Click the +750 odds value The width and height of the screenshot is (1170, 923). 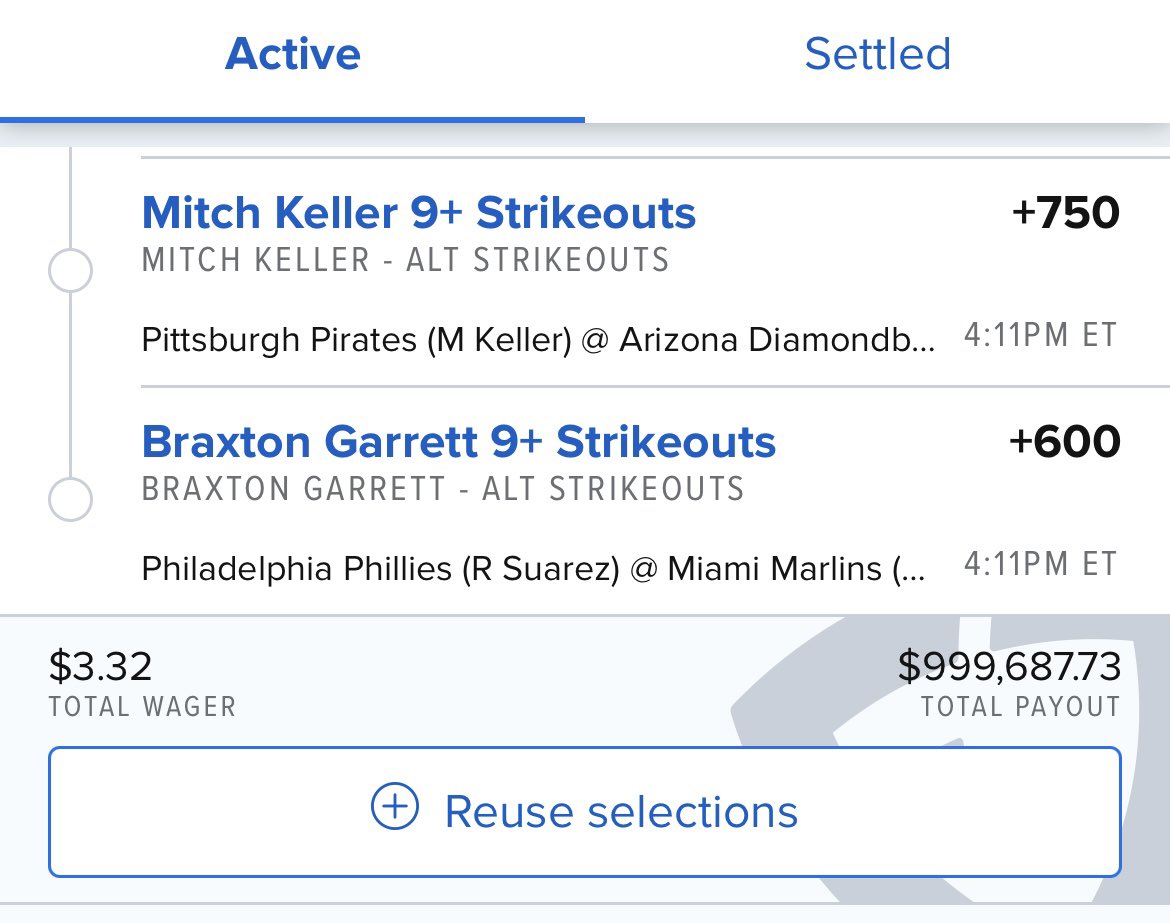click(x=1066, y=213)
